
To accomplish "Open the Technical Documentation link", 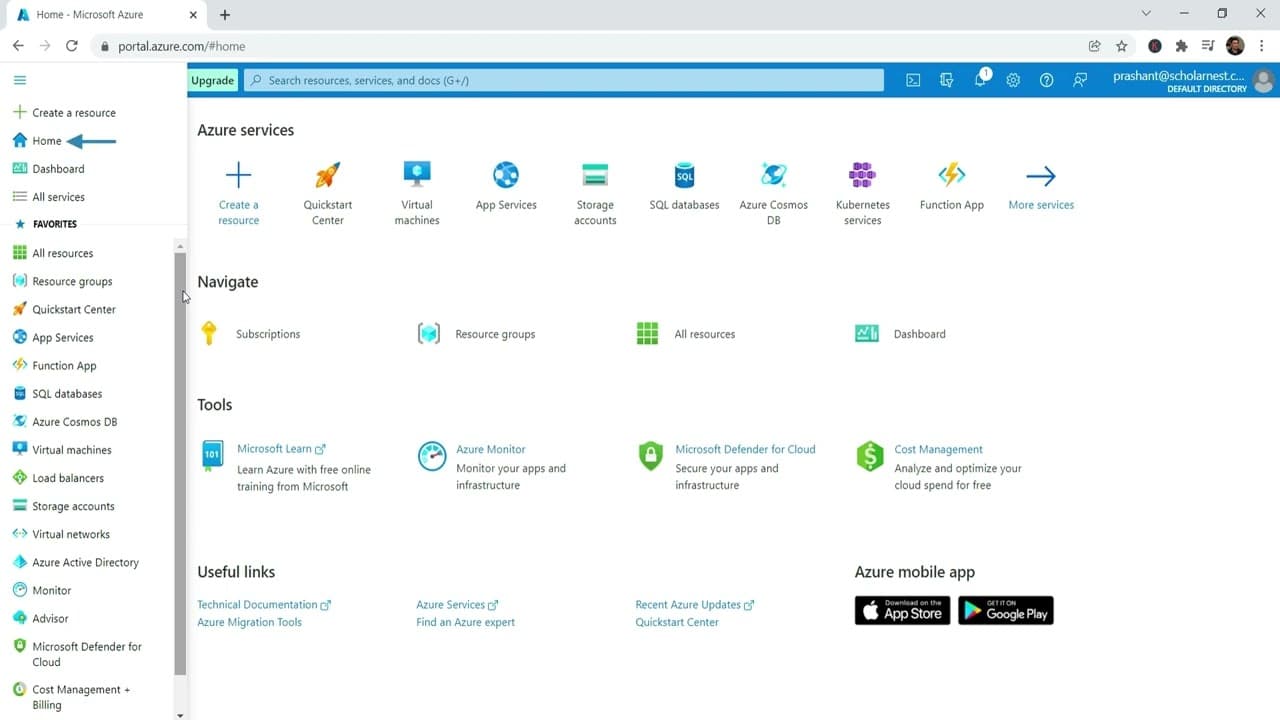I will (x=264, y=605).
